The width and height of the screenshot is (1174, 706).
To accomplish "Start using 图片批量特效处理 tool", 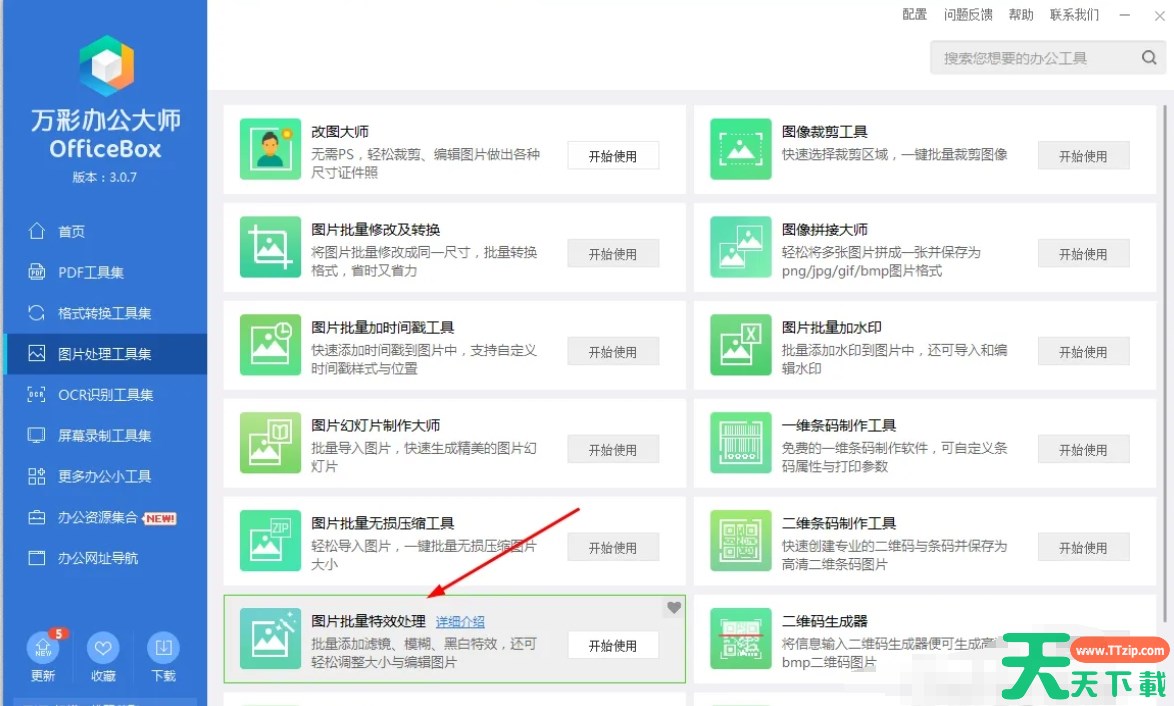I will click(613, 646).
